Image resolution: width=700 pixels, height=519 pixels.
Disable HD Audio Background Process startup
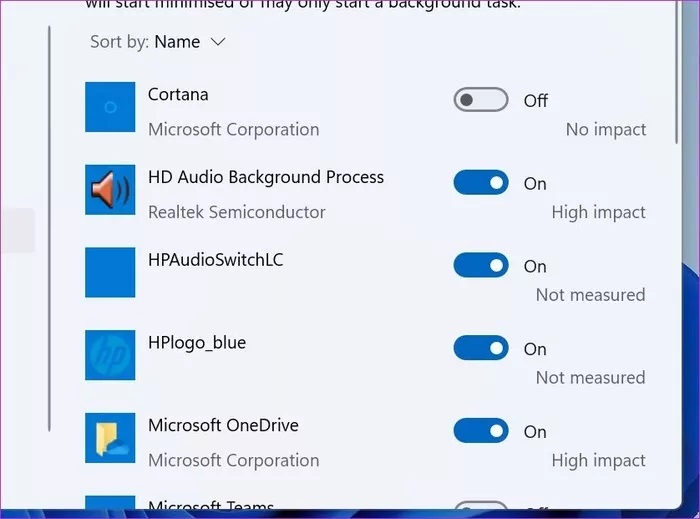480,183
